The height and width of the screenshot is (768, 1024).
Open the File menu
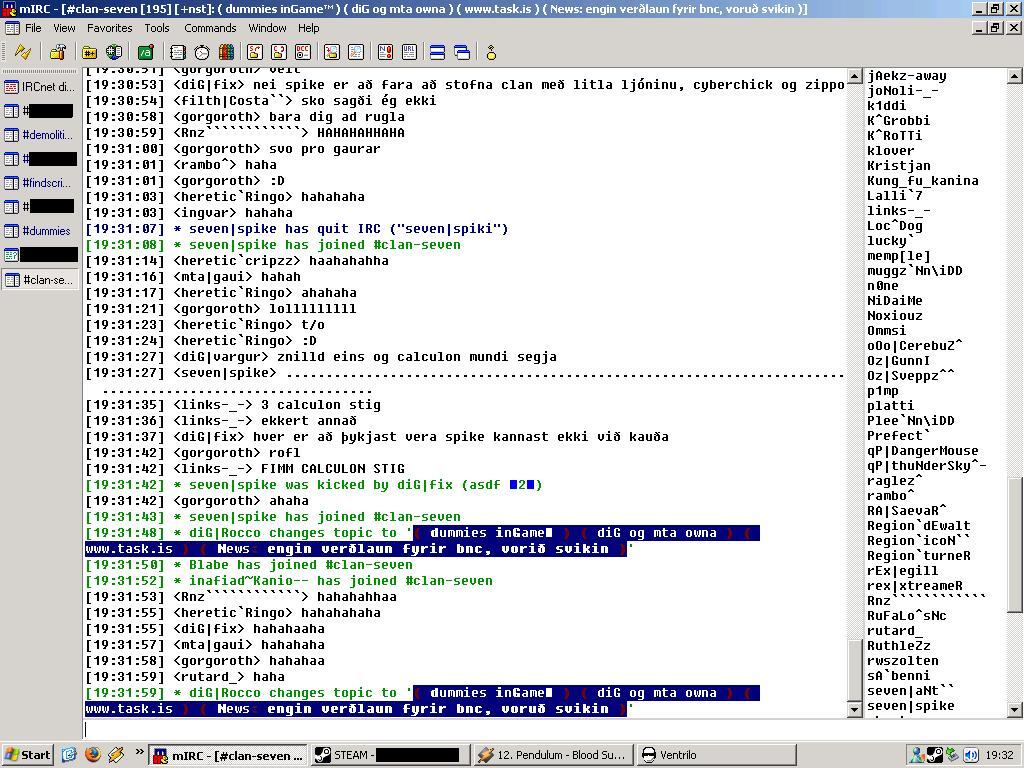coord(33,28)
